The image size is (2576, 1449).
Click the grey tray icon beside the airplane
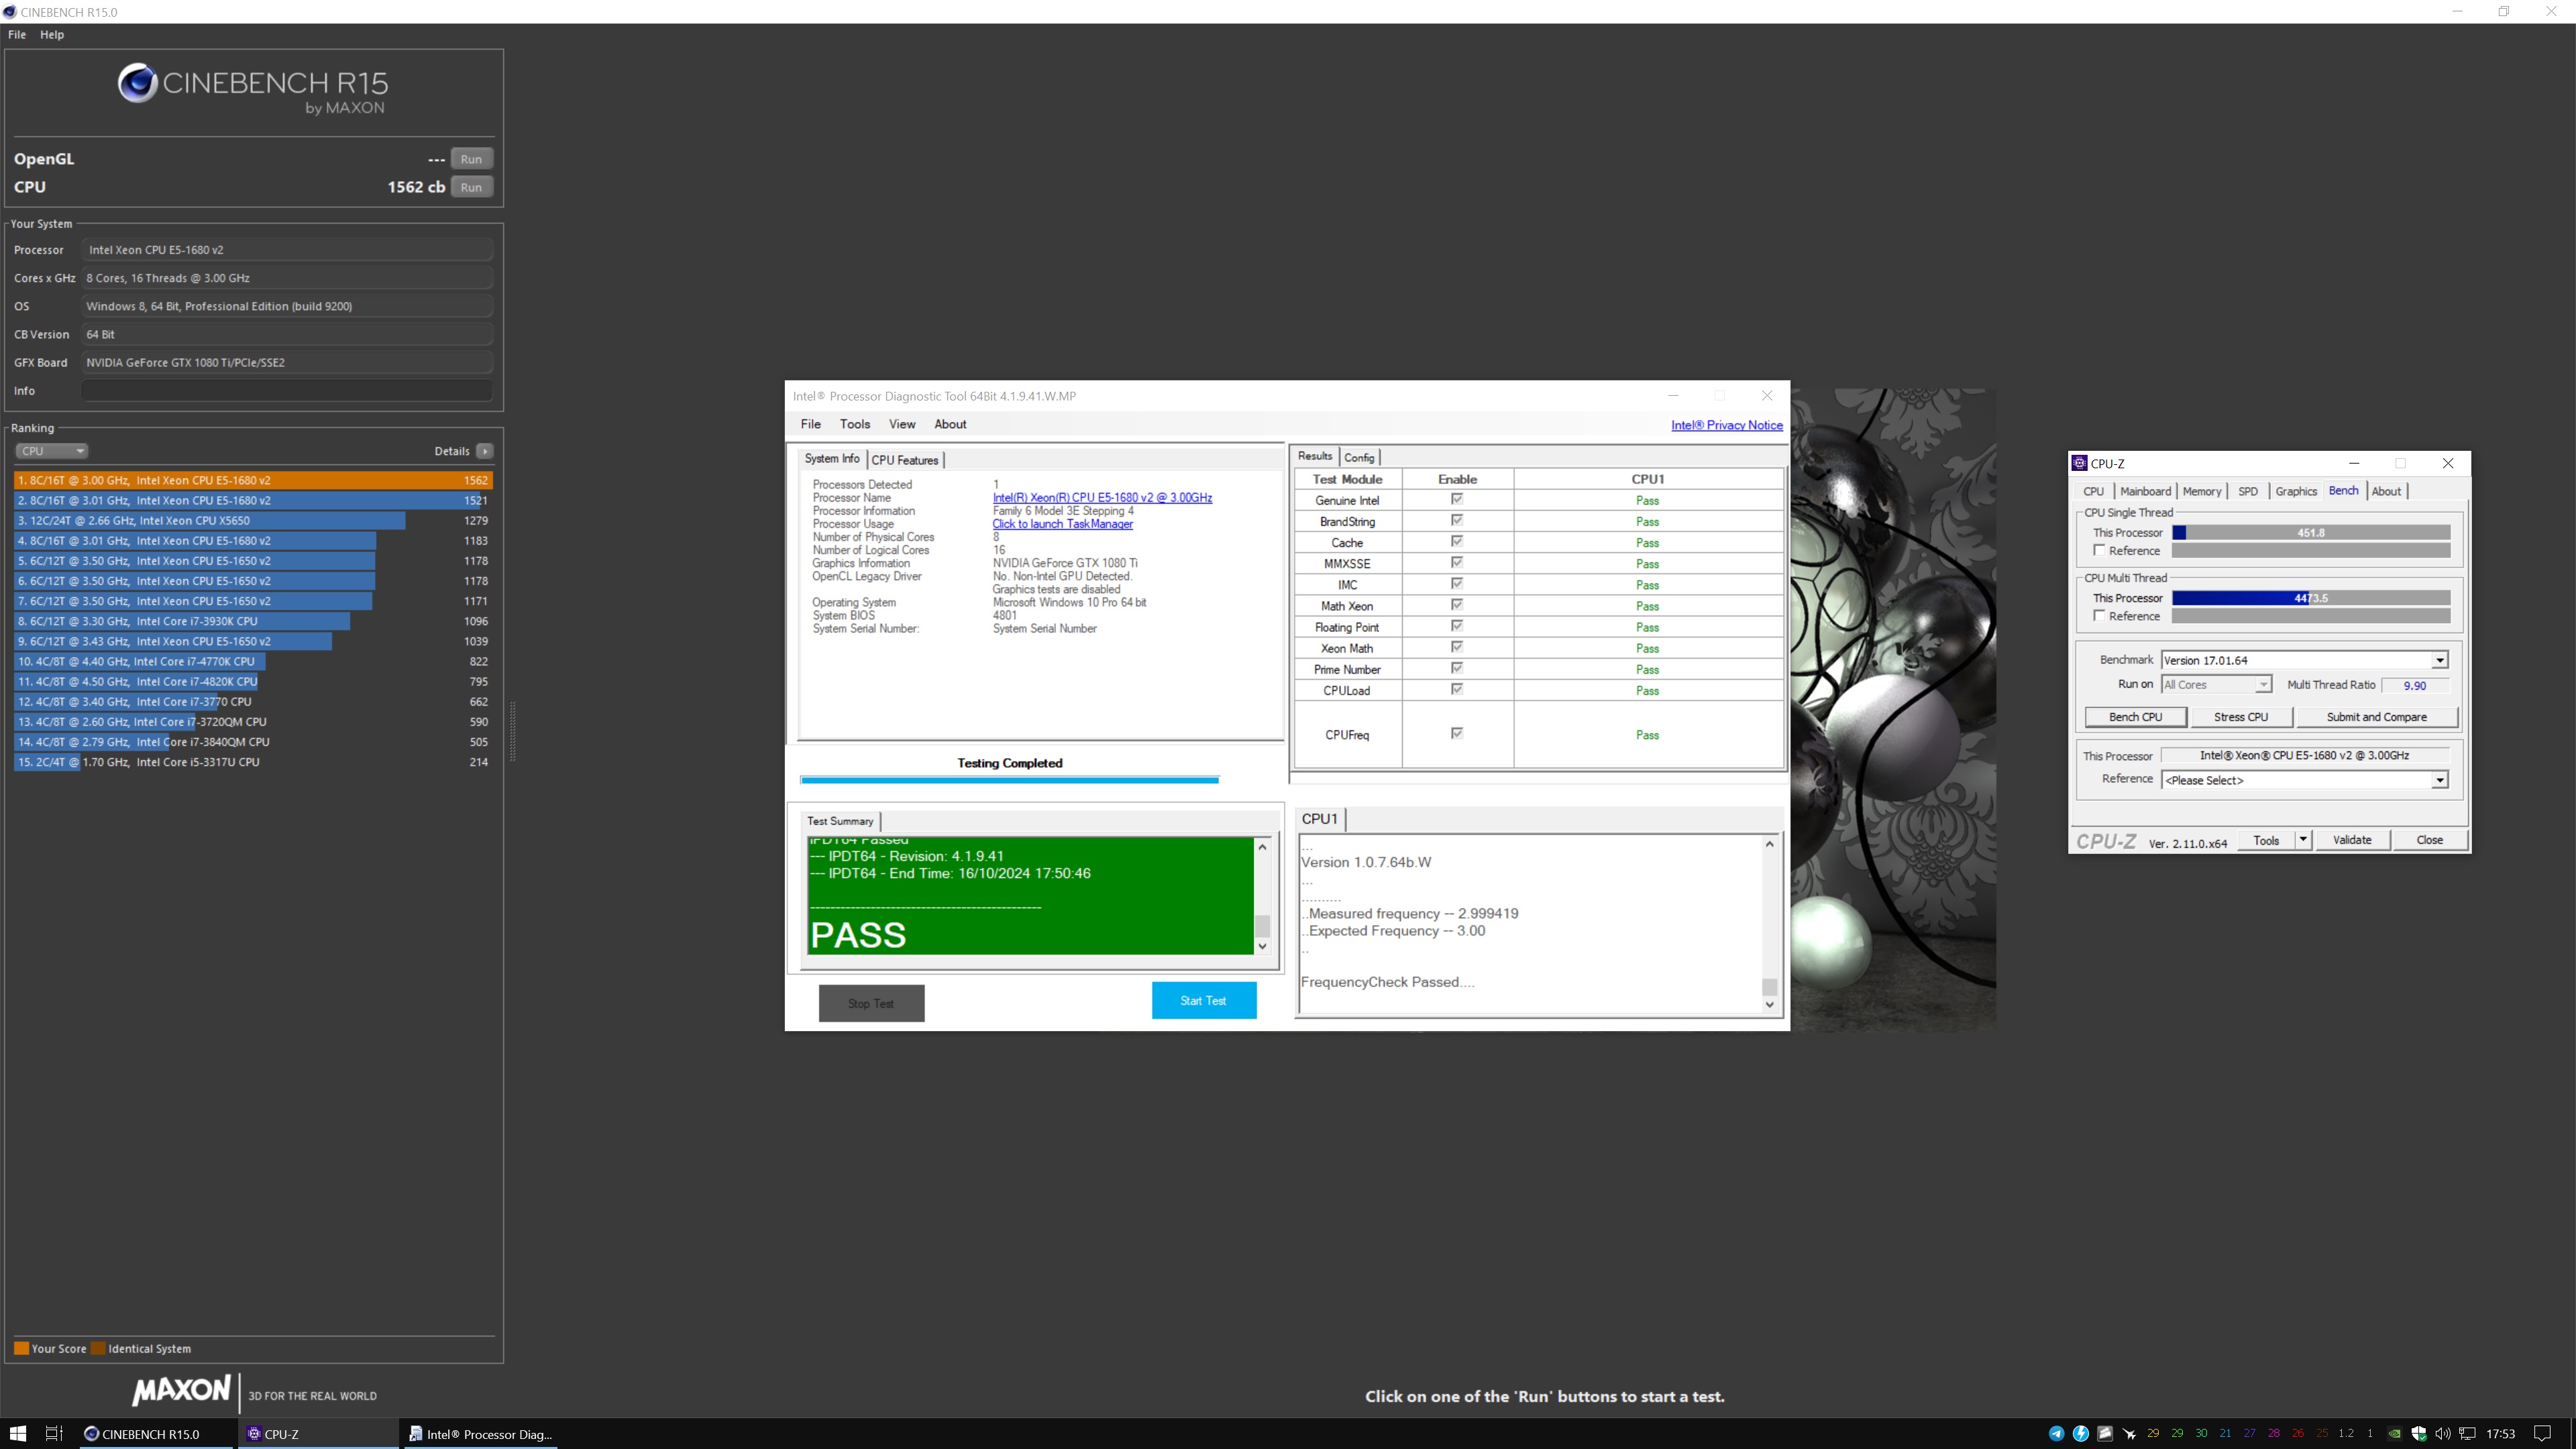[2104, 1433]
